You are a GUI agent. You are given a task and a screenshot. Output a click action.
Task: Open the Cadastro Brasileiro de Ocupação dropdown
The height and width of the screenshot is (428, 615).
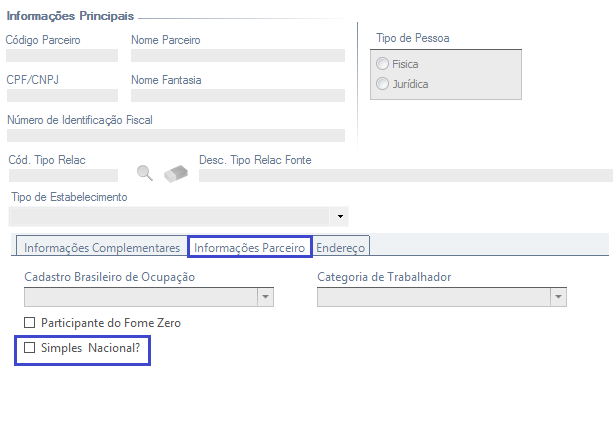[x=265, y=297]
